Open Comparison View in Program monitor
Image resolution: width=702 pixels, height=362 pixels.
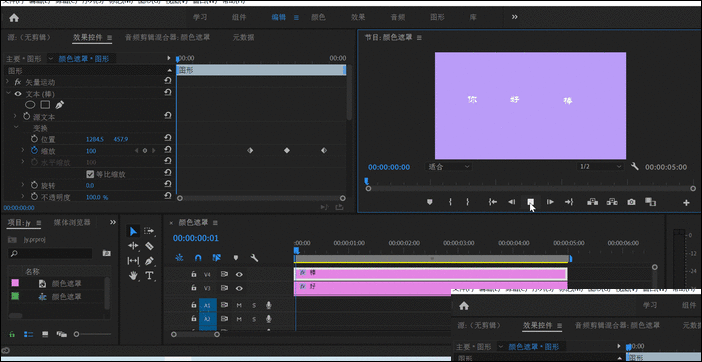click(x=651, y=202)
